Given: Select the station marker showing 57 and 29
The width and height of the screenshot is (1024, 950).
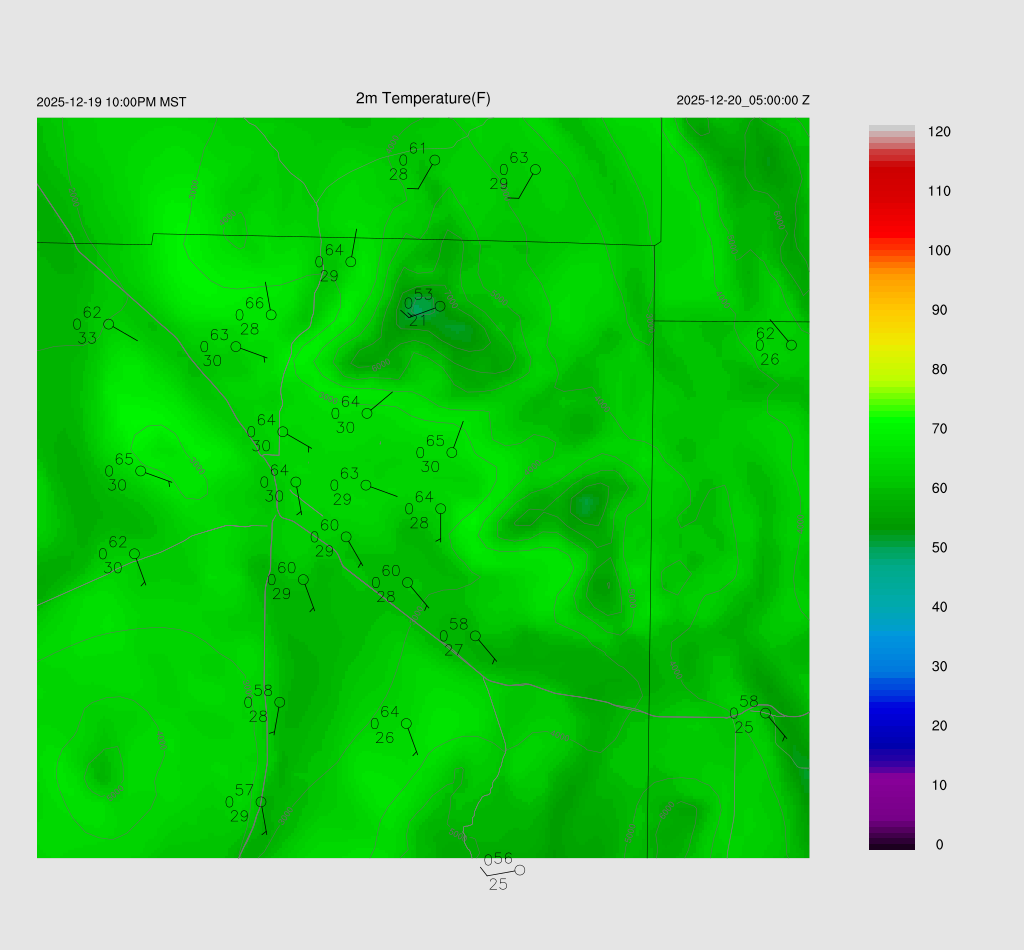Looking at the screenshot, I should click(x=261, y=802).
